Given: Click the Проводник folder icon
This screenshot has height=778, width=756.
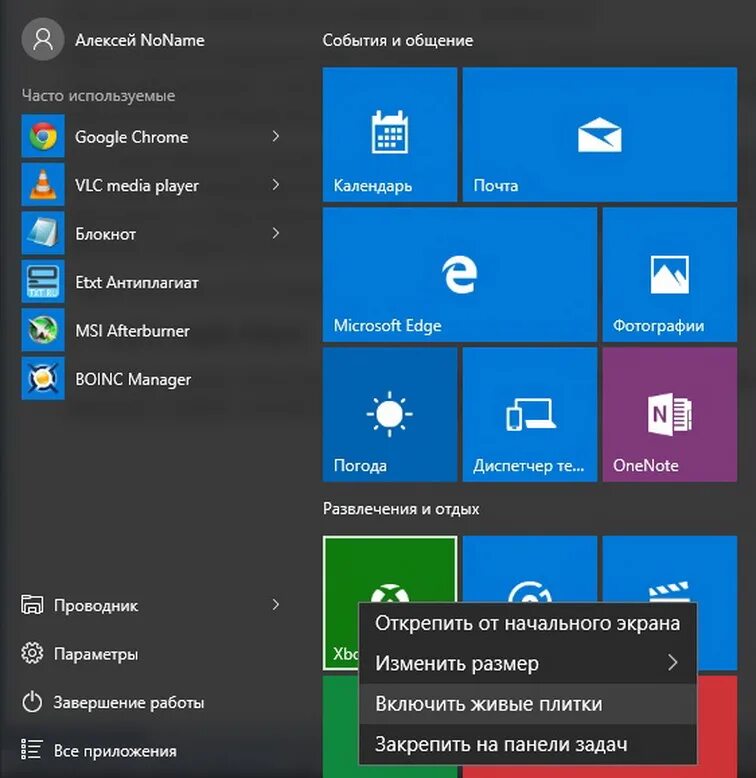Looking at the screenshot, I should click(x=32, y=605).
